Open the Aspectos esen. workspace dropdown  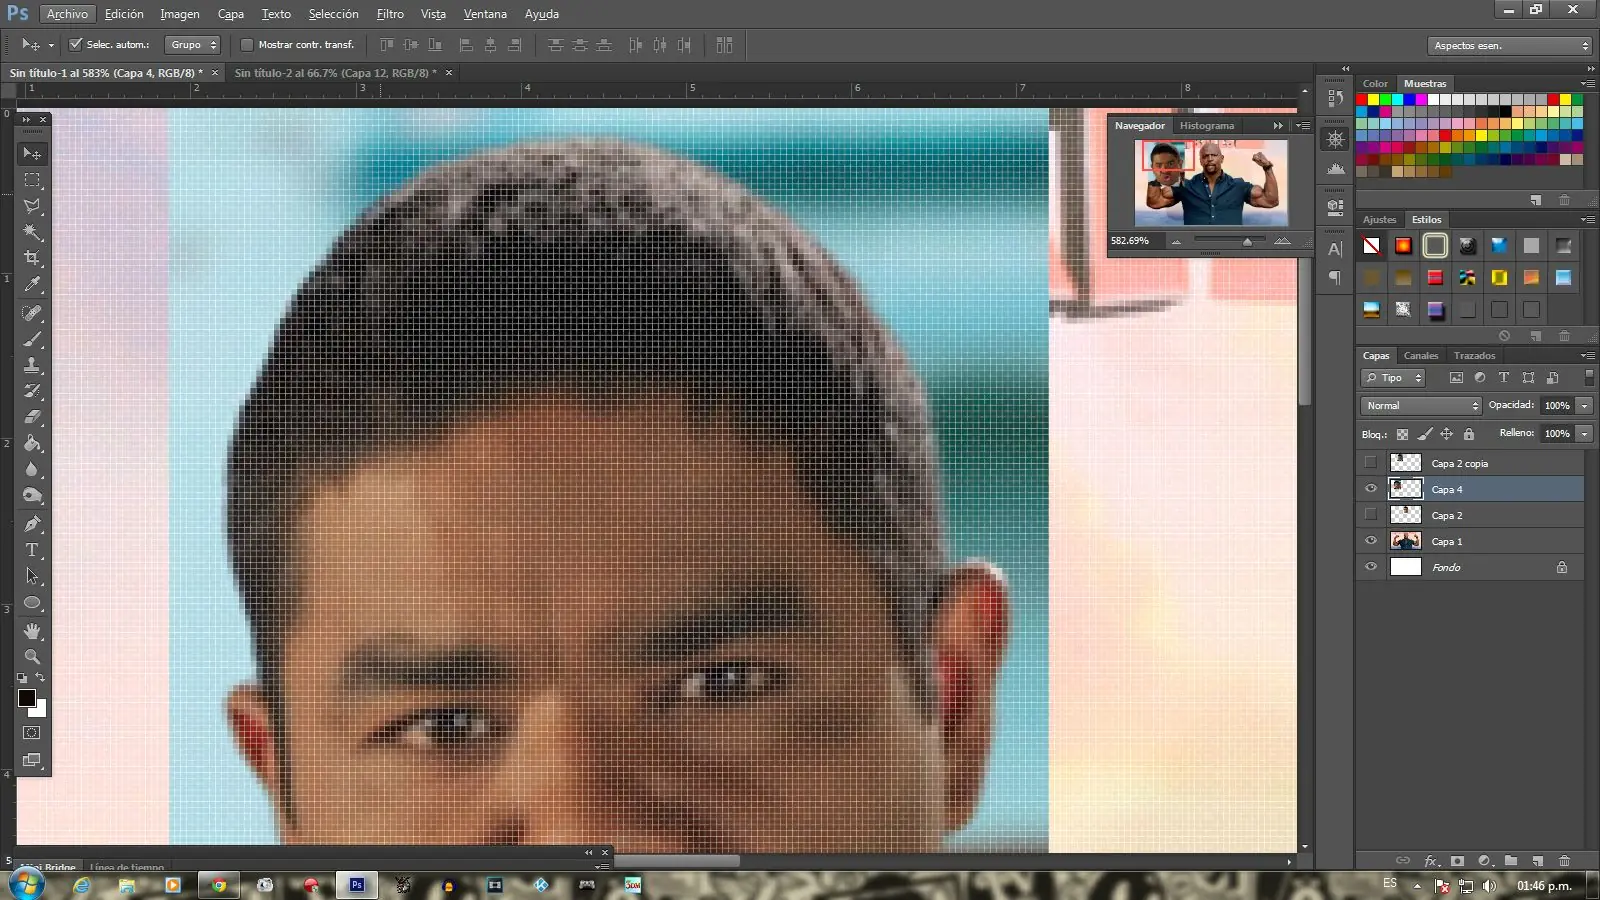pos(1509,46)
